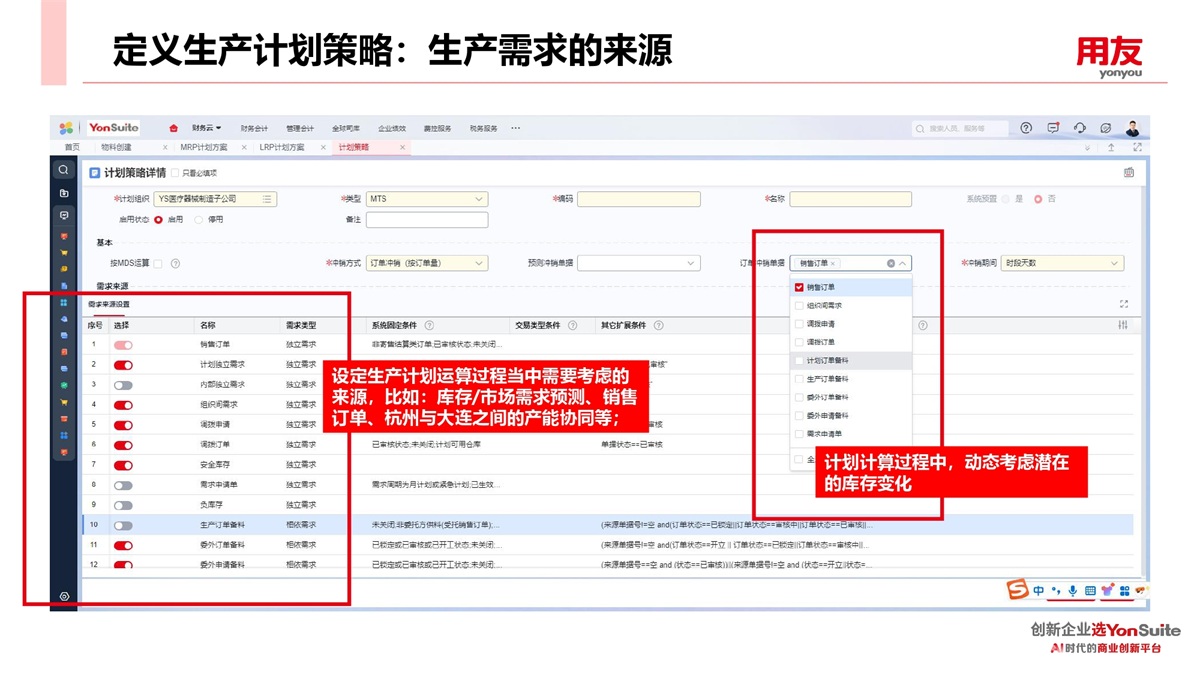The image size is (1200, 675).
Task: Toggle the 内部独立需求 row switch
Action: click(123, 385)
